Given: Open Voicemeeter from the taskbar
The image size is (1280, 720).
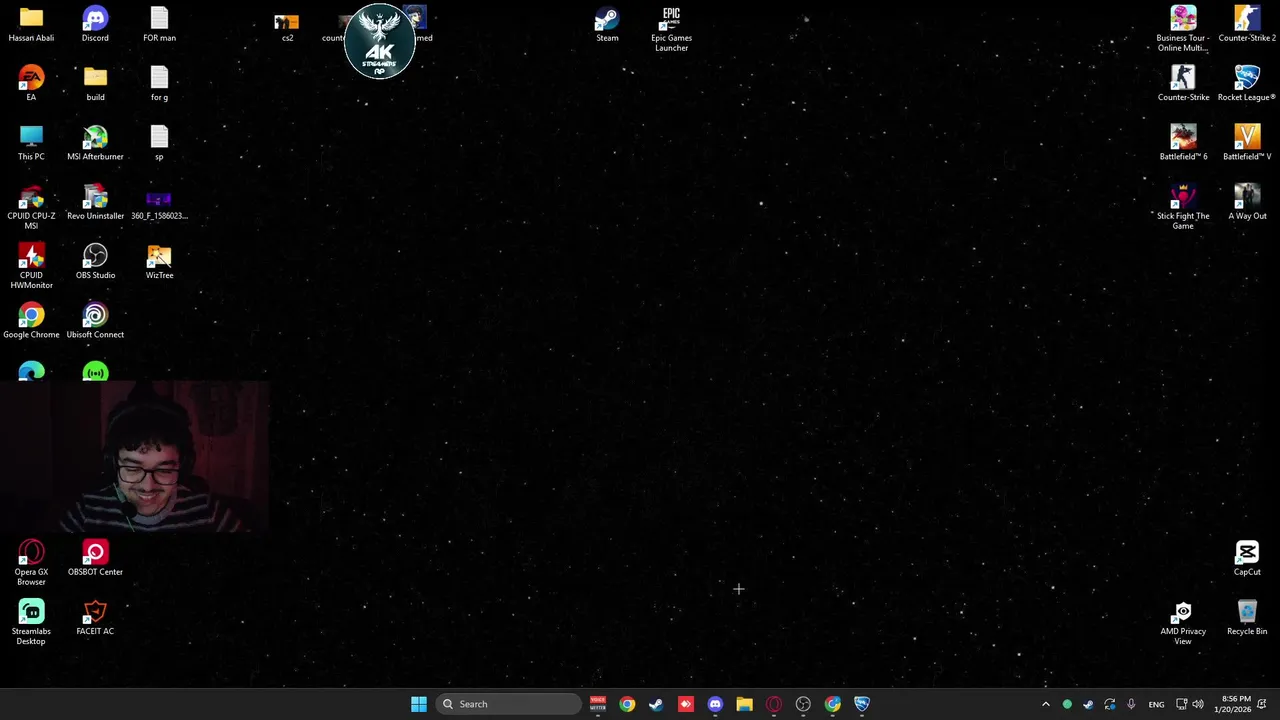Looking at the screenshot, I should point(598,704).
